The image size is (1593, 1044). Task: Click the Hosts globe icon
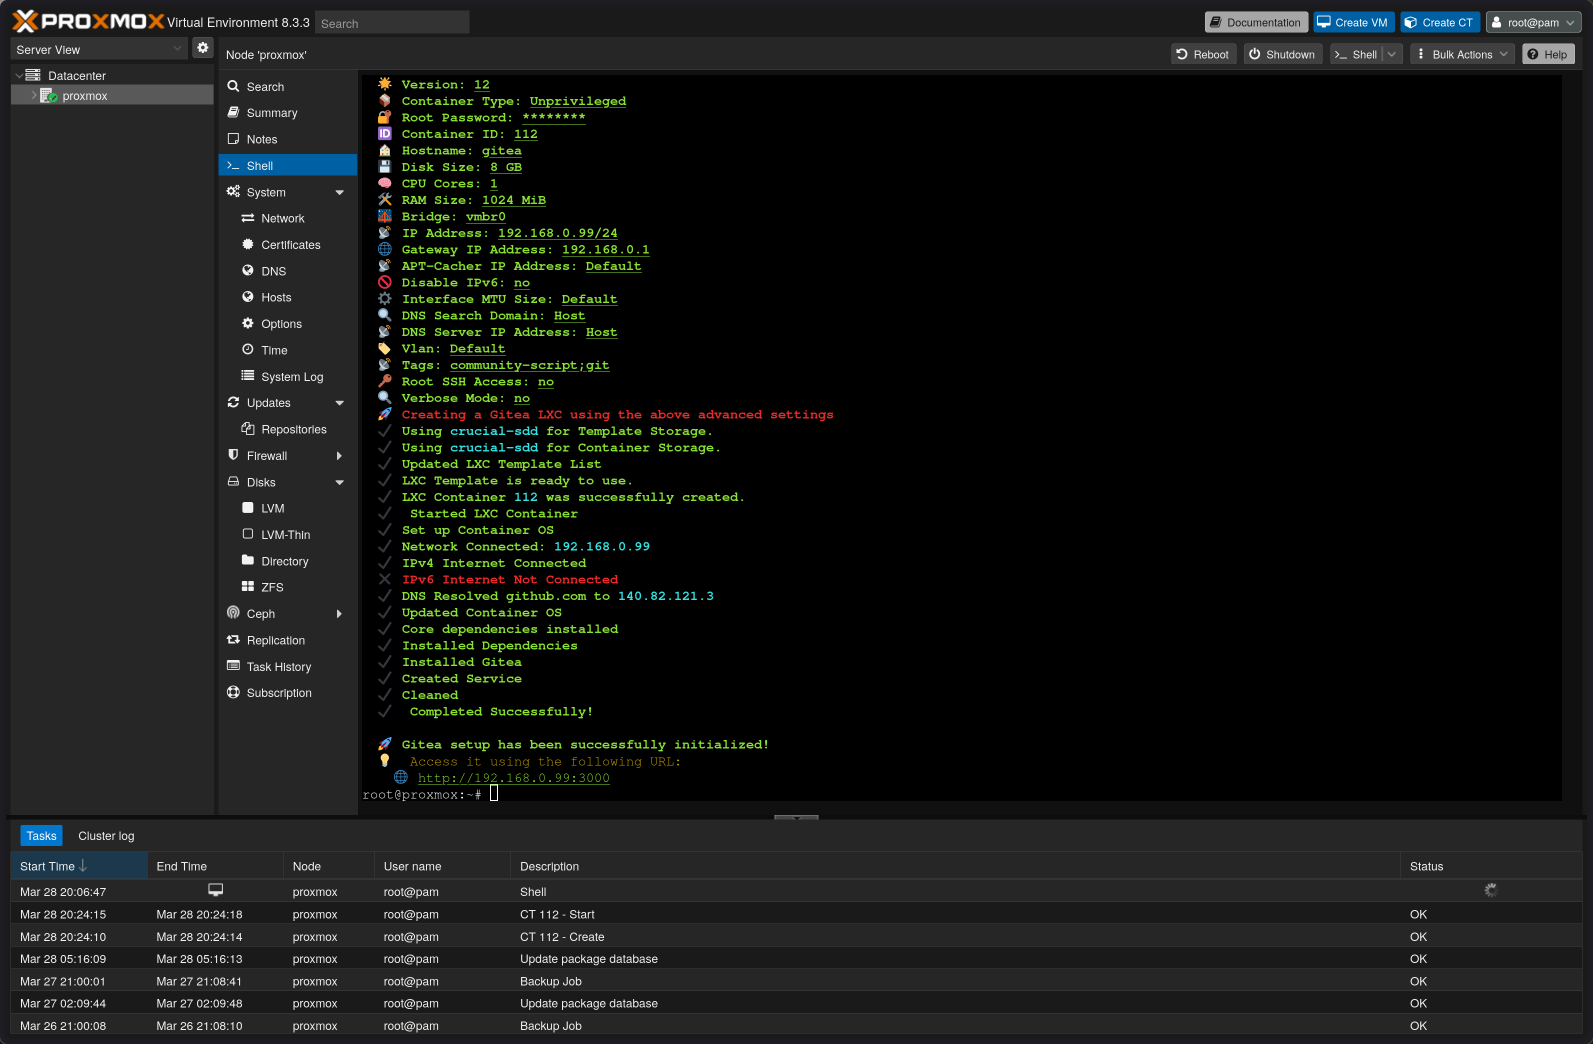point(248,297)
